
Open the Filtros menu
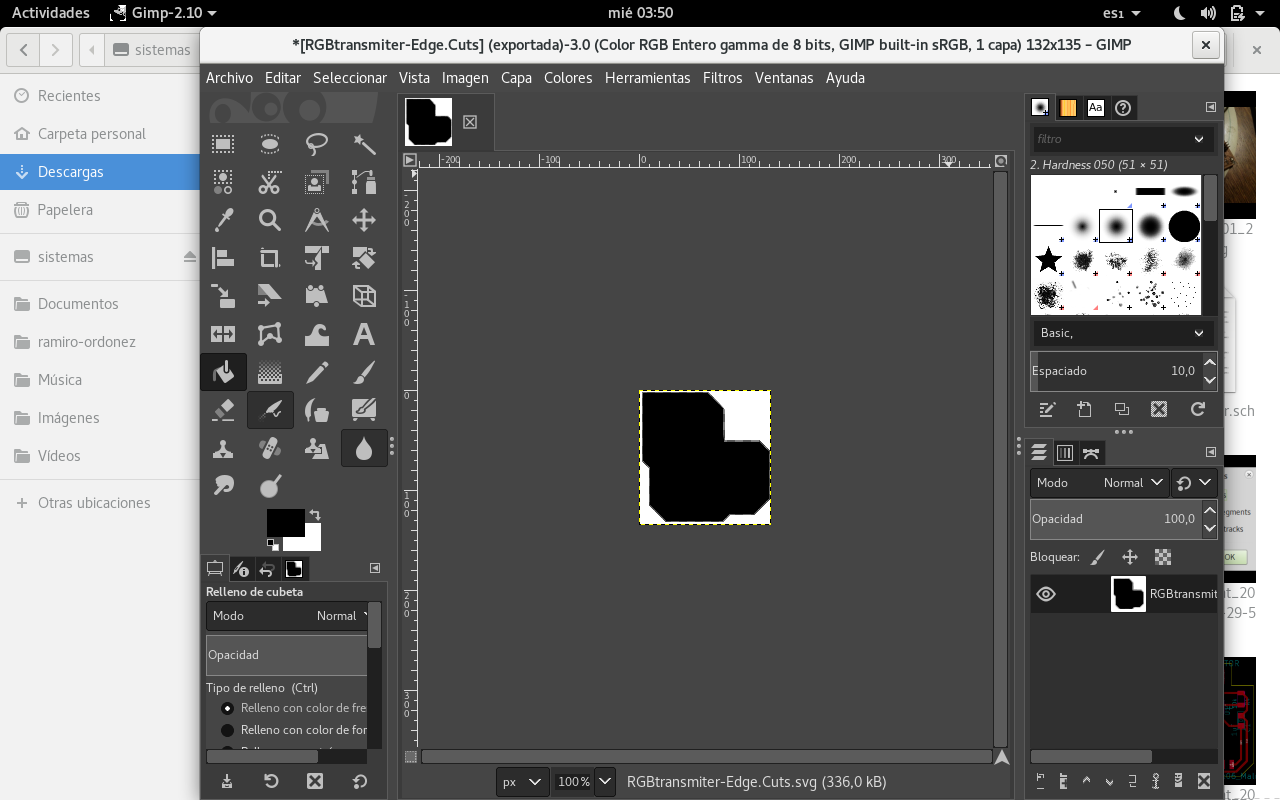723,78
